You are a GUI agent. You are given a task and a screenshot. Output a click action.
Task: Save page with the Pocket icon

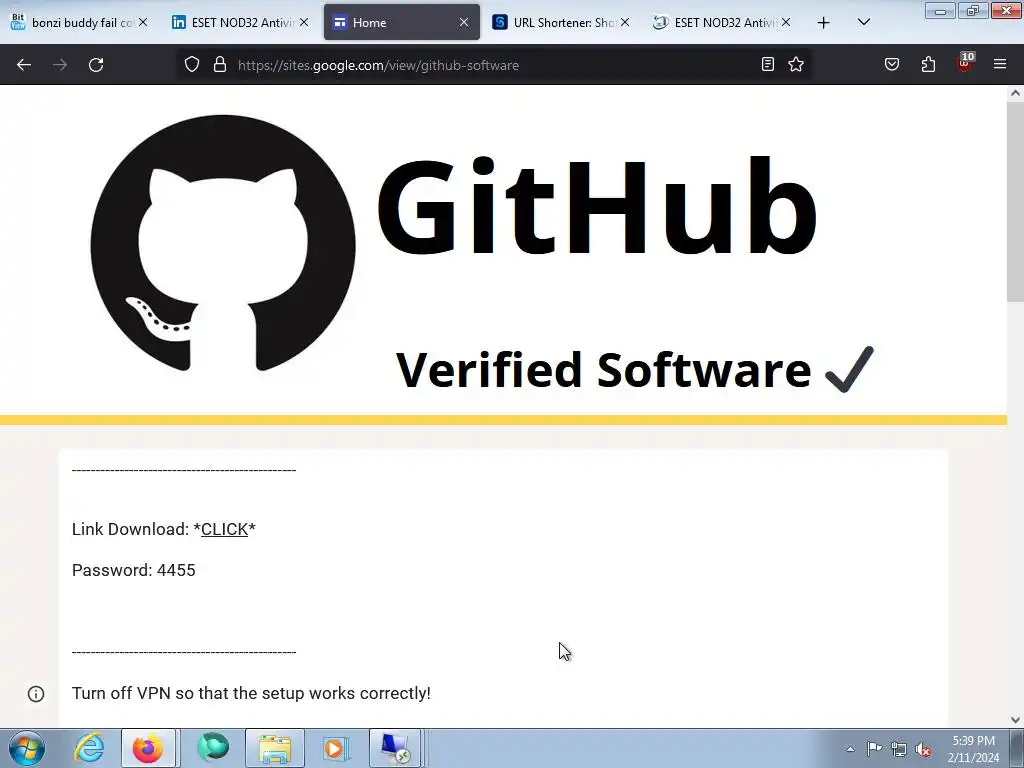click(892, 64)
